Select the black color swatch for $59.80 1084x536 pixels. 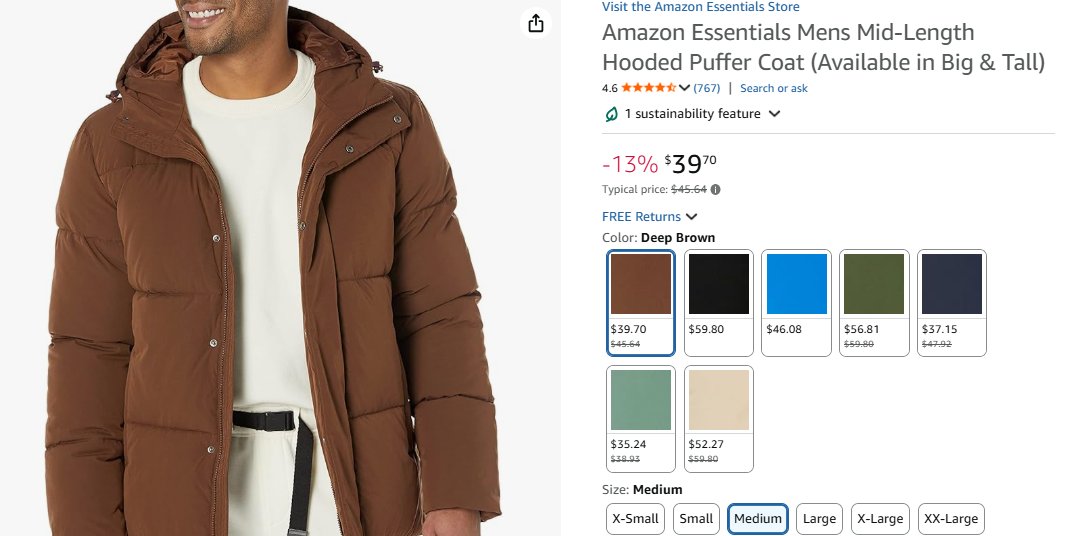(719, 301)
